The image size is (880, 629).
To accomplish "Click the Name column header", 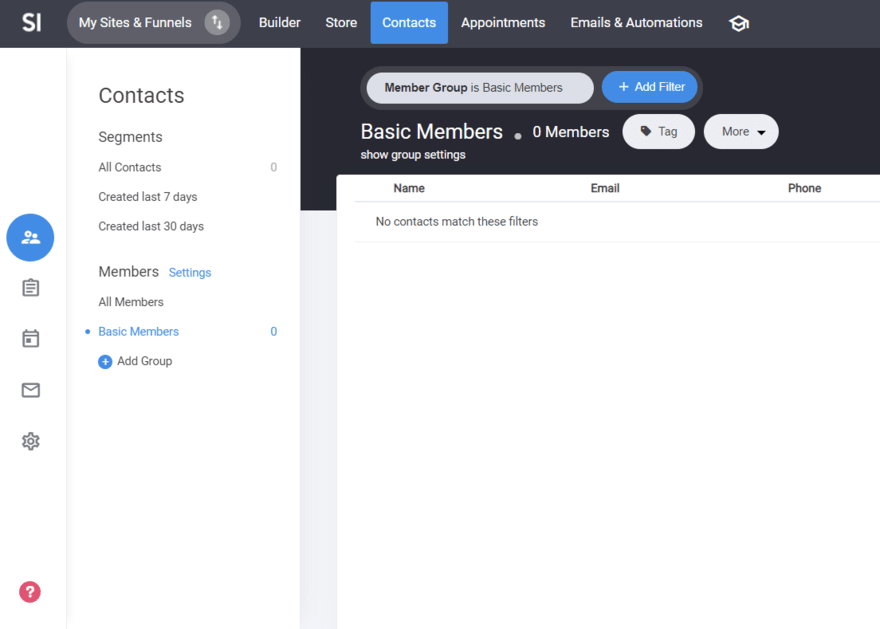I will pos(409,189).
